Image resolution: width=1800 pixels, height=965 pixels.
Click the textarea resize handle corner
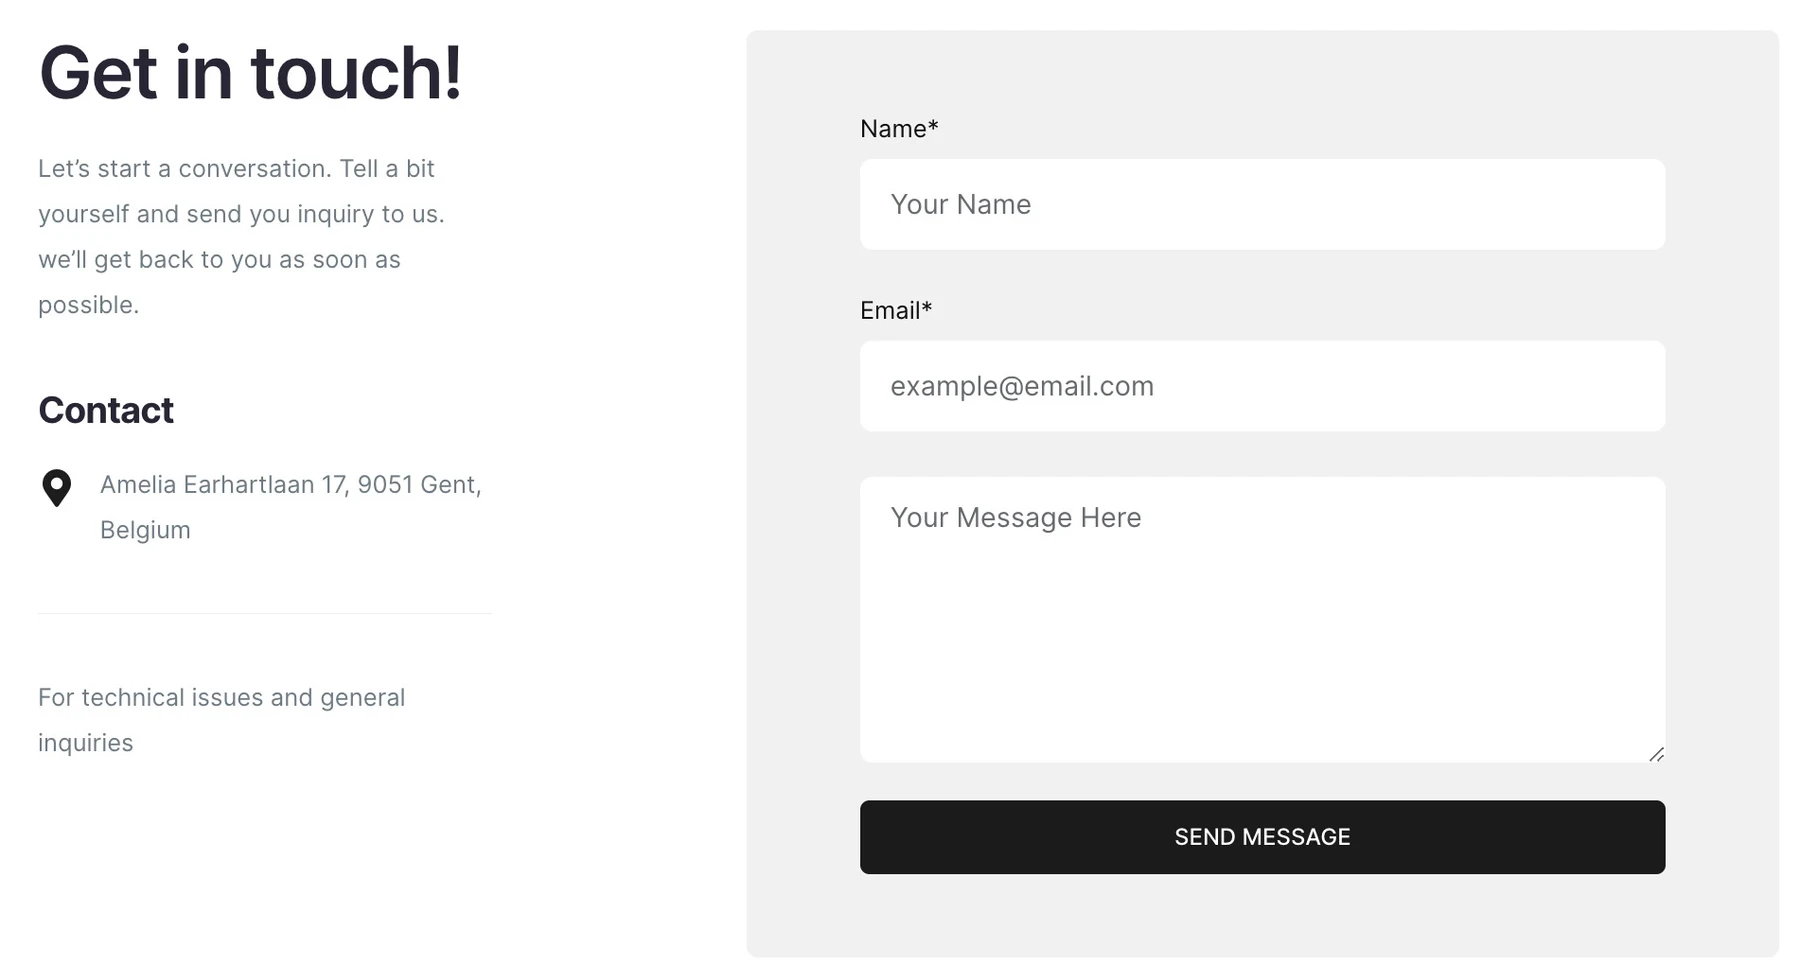pos(1656,754)
